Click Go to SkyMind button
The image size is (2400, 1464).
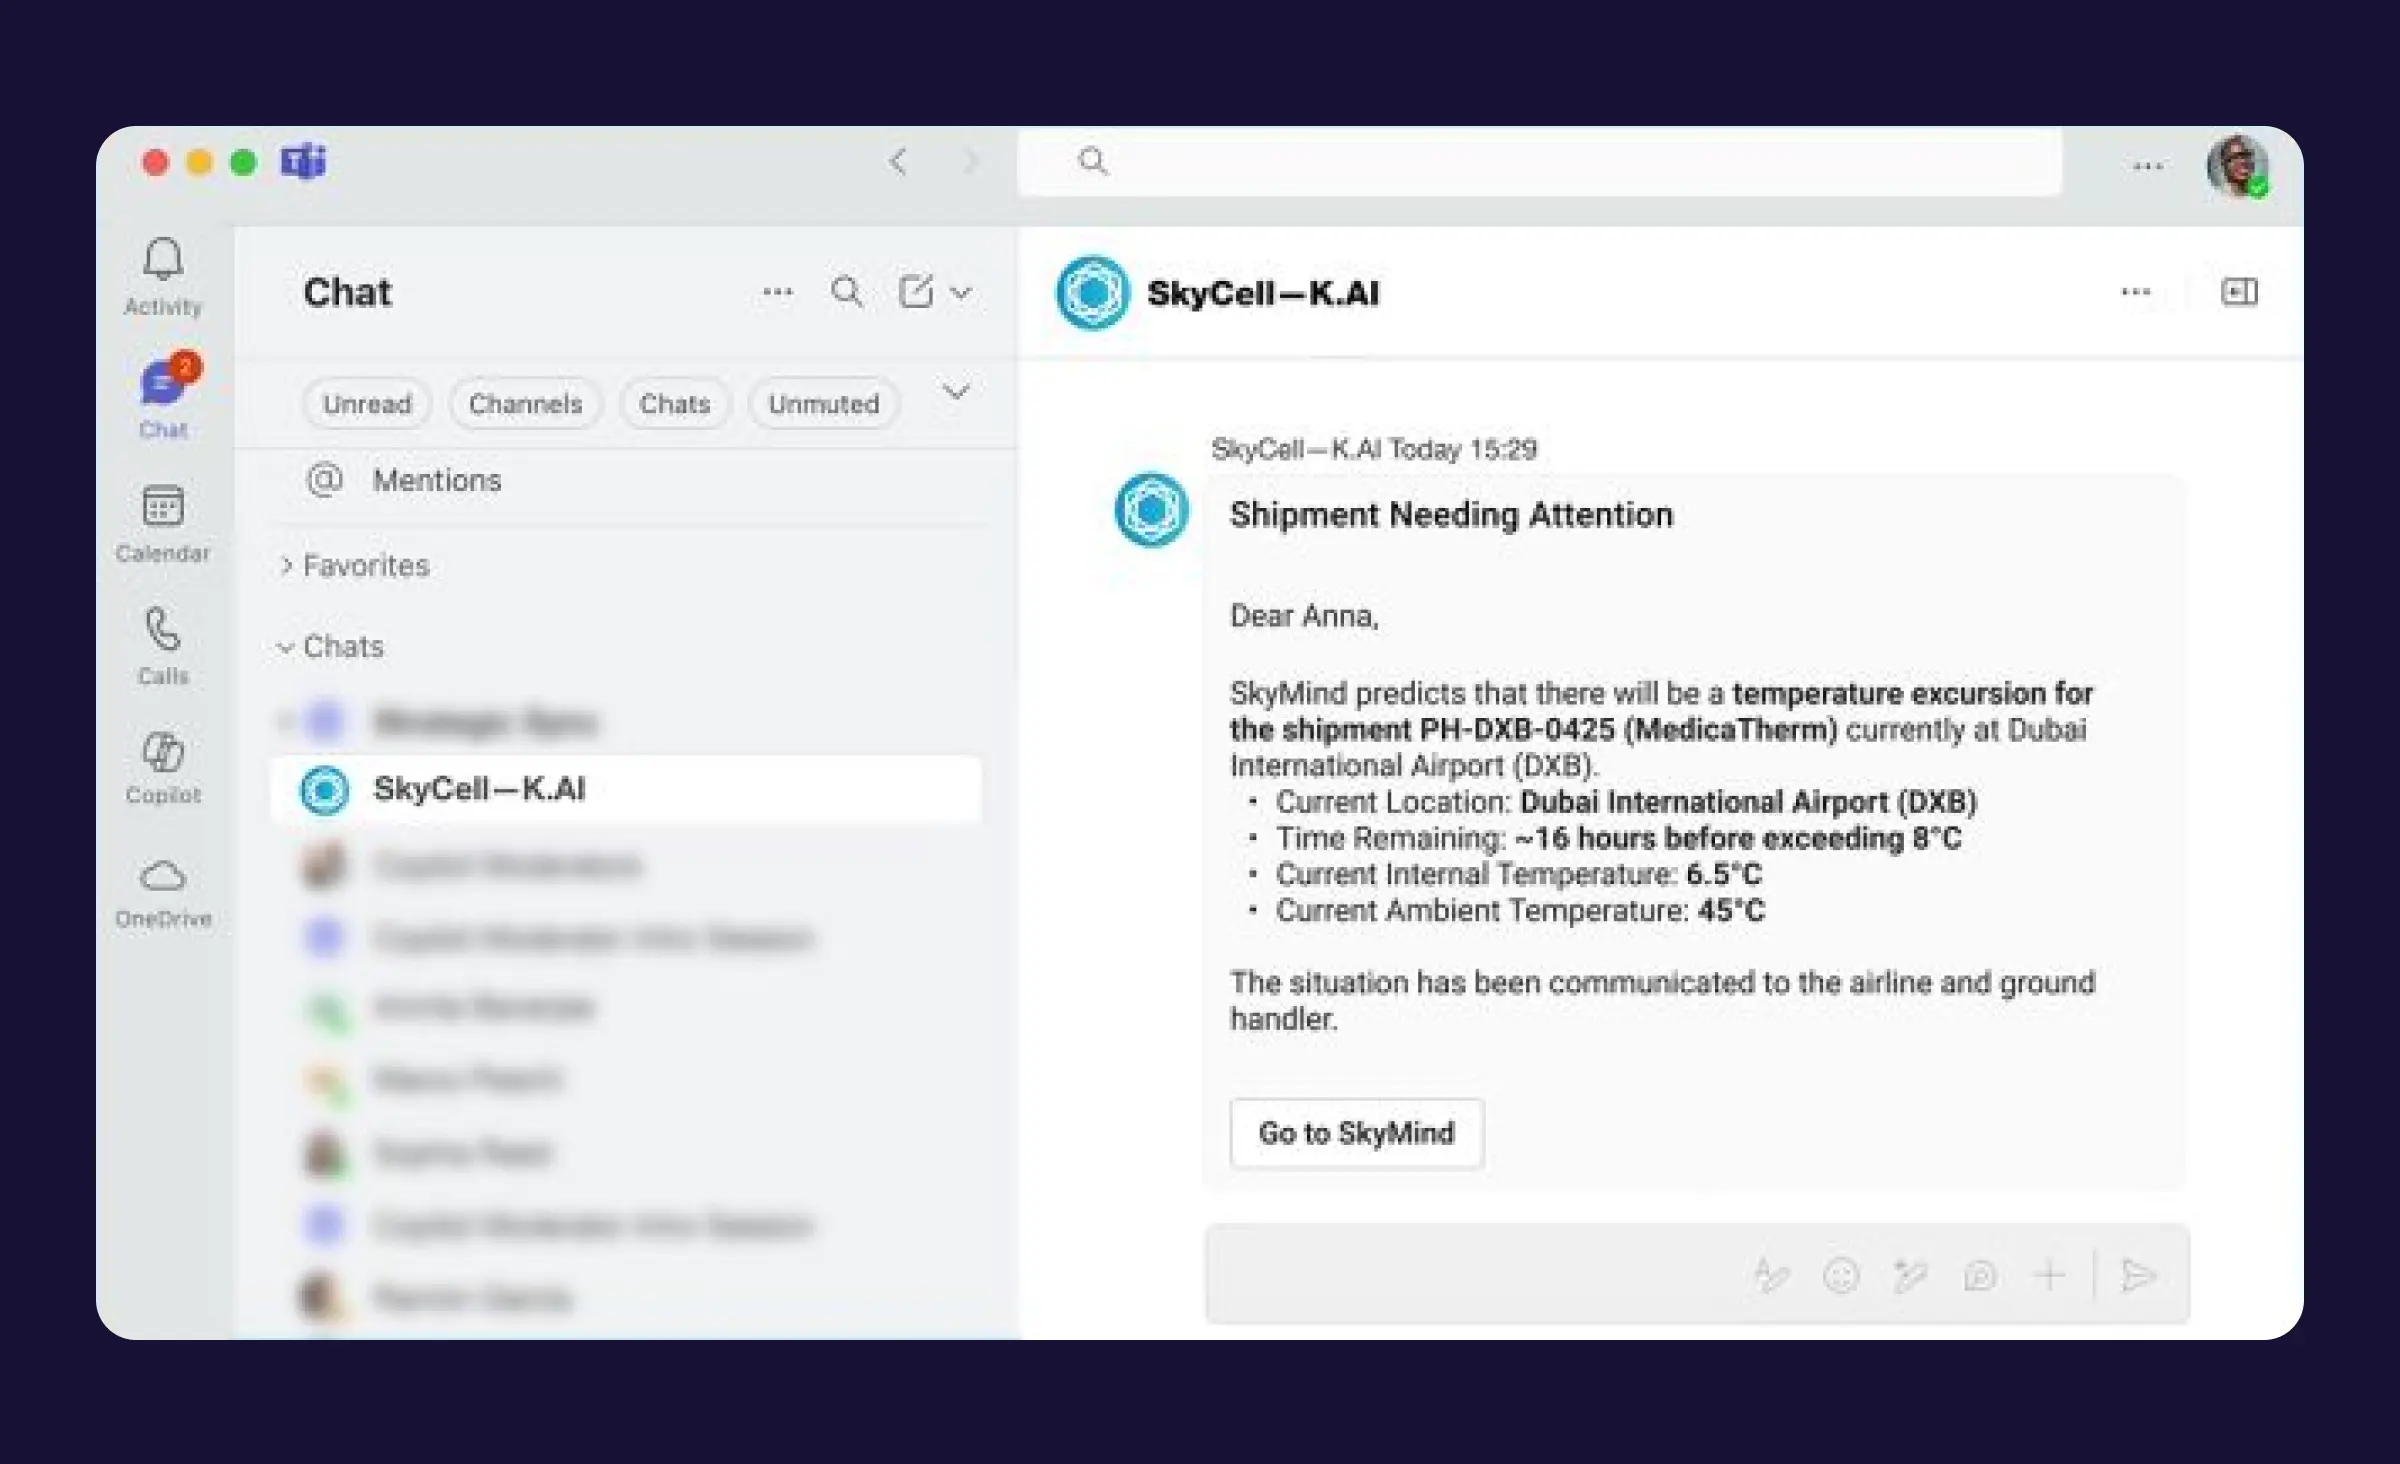1357,1133
